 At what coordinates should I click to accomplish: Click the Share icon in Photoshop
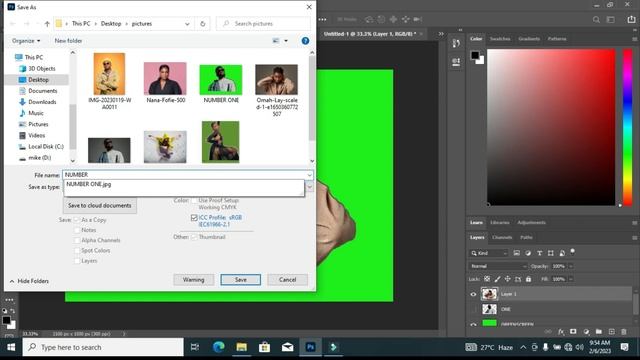(x=631, y=19)
